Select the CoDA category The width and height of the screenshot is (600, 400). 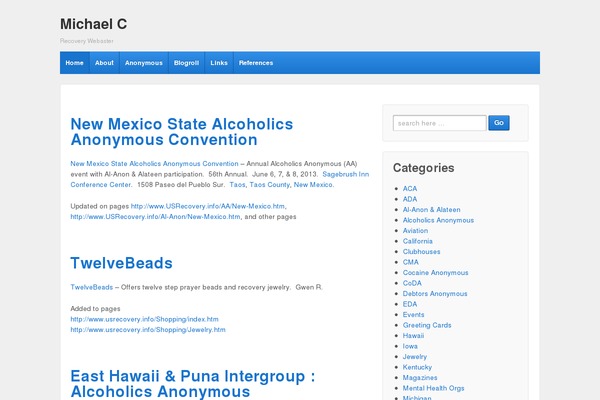tap(412, 283)
